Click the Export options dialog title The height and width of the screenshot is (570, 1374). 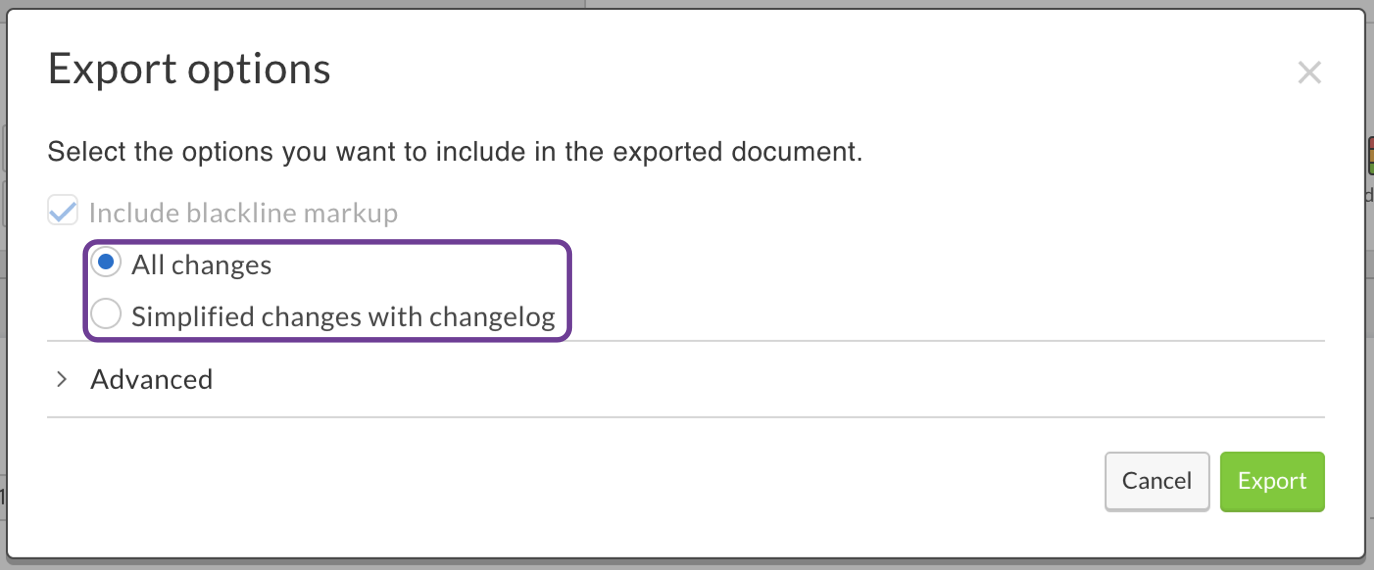[189, 69]
